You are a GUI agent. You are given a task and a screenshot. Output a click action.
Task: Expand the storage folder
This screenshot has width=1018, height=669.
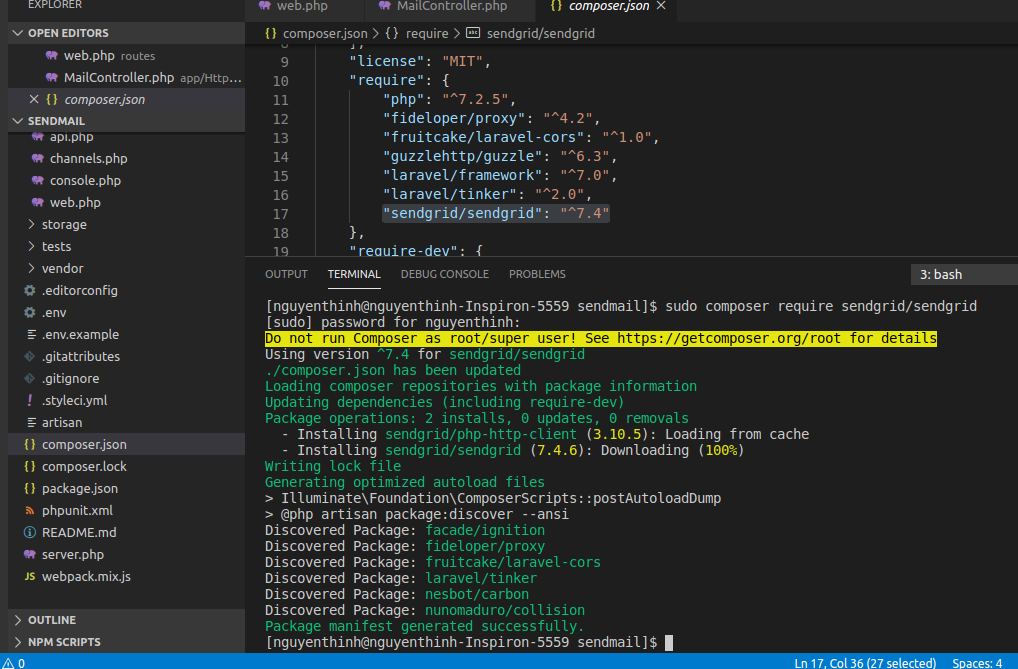click(32, 225)
